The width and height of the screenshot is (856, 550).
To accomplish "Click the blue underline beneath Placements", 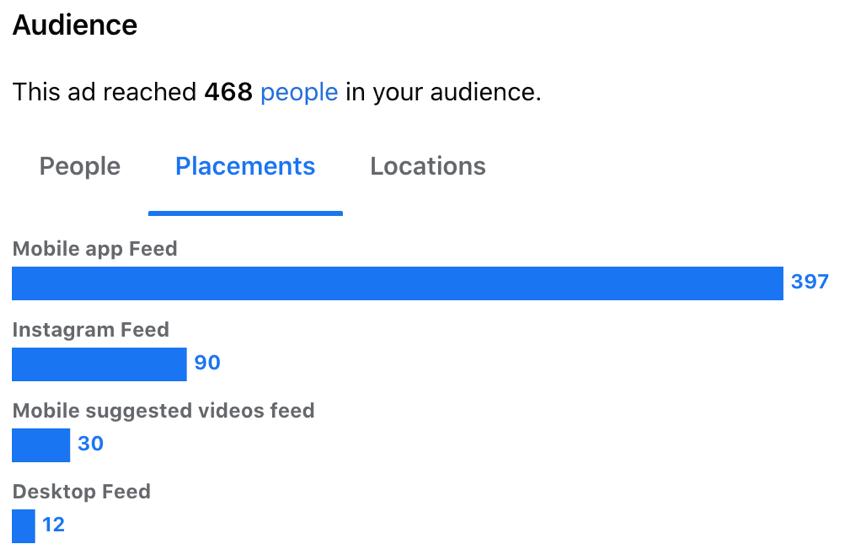I will click(x=245, y=213).
